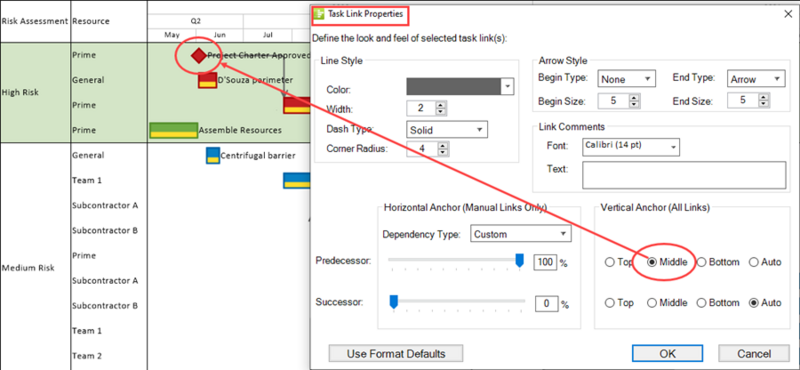Image resolution: width=800 pixels, height=370 pixels.
Task: Increase Corner Radius with up arrow
Action: (x=442, y=145)
